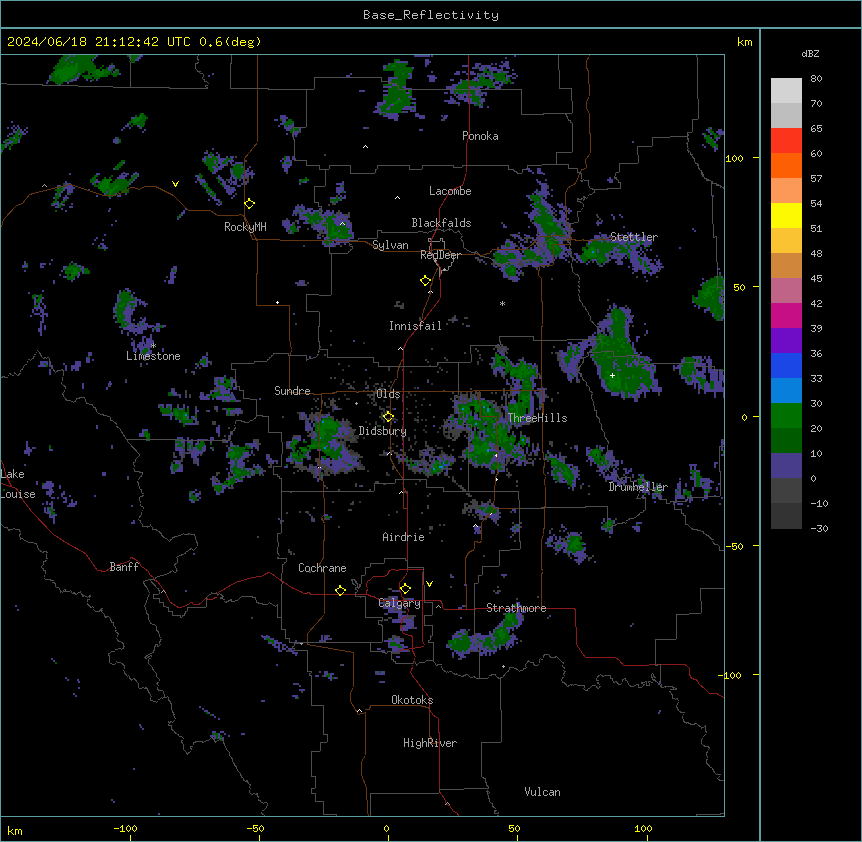The height and width of the screenshot is (842, 862).
Task: Click the Calgary city label
Action: (400, 603)
